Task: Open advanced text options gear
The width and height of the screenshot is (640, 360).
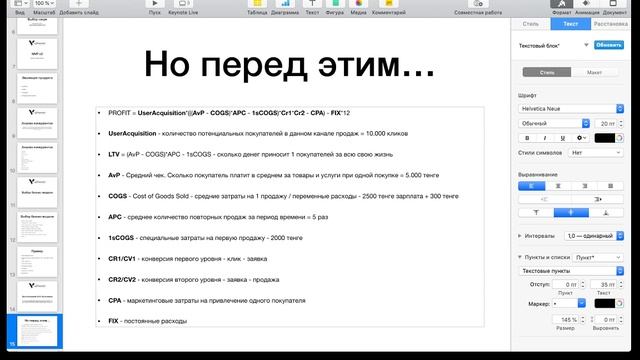Action: pos(581,138)
